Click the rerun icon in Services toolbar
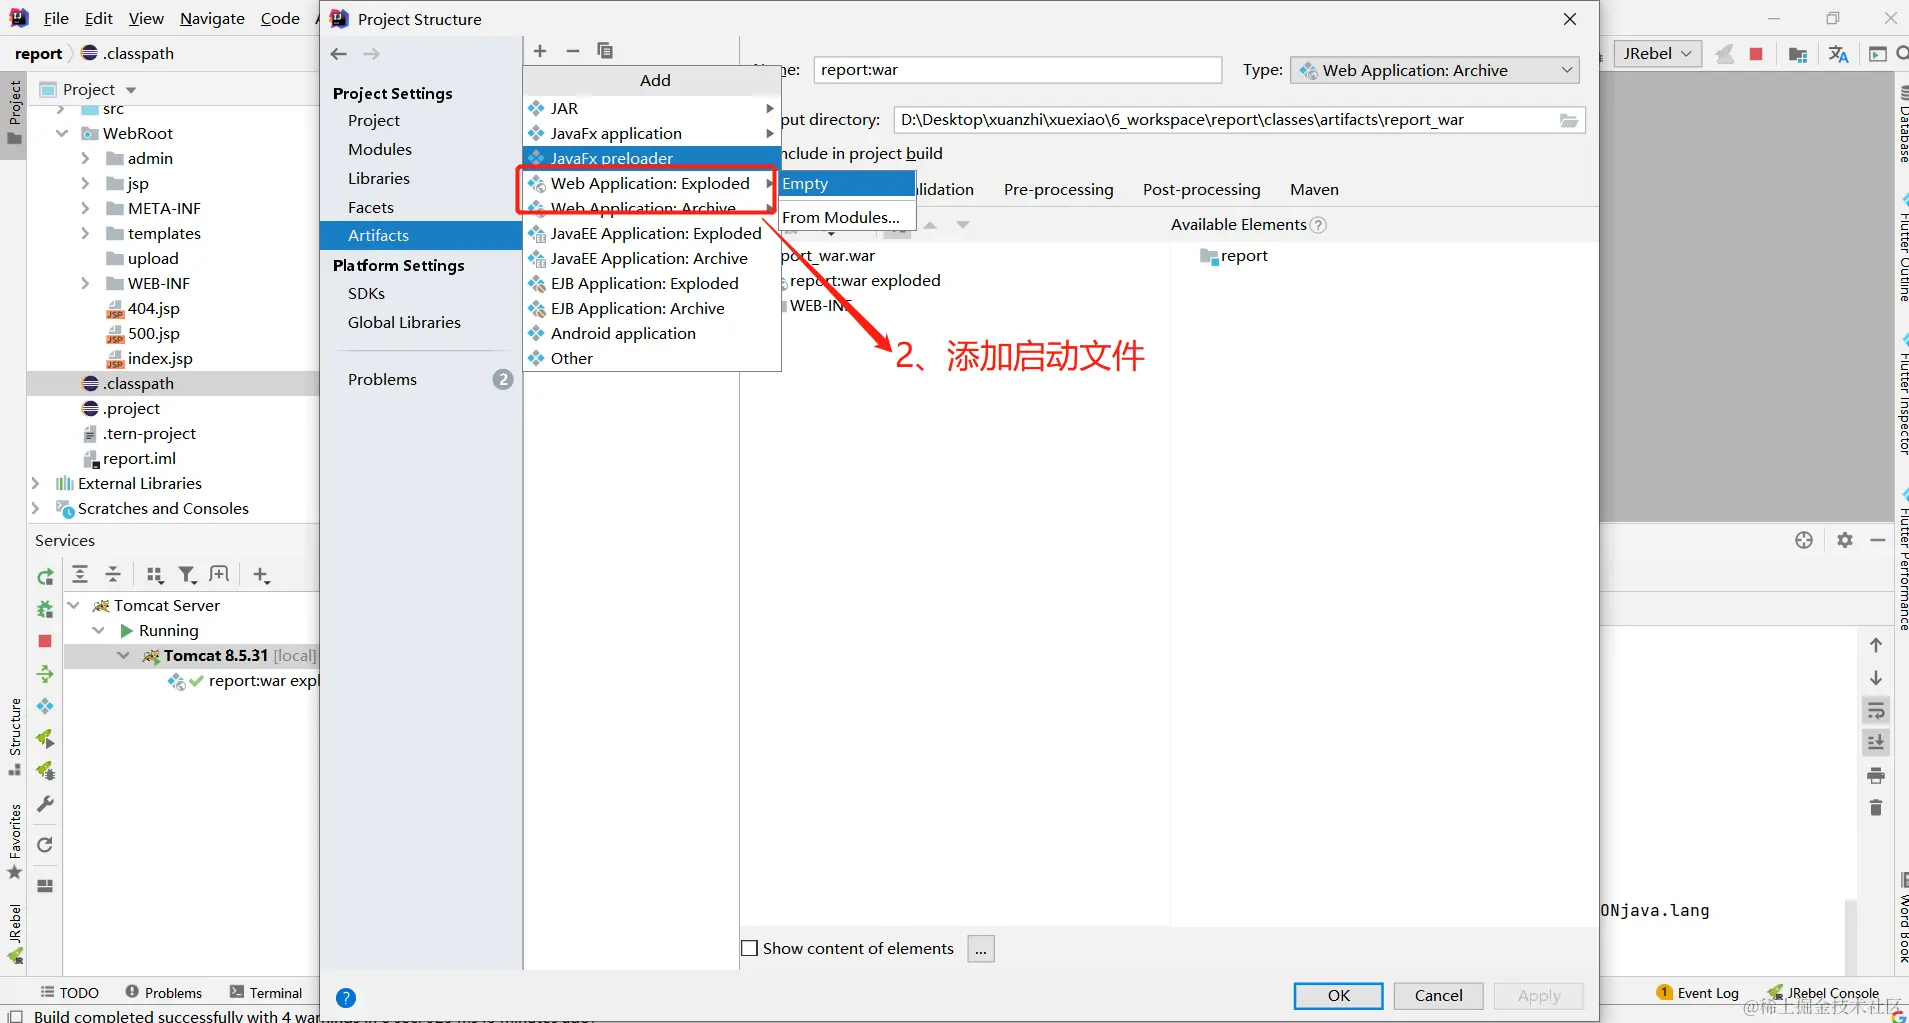The width and height of the screenshot is (1909, 1023). (45, 576)
